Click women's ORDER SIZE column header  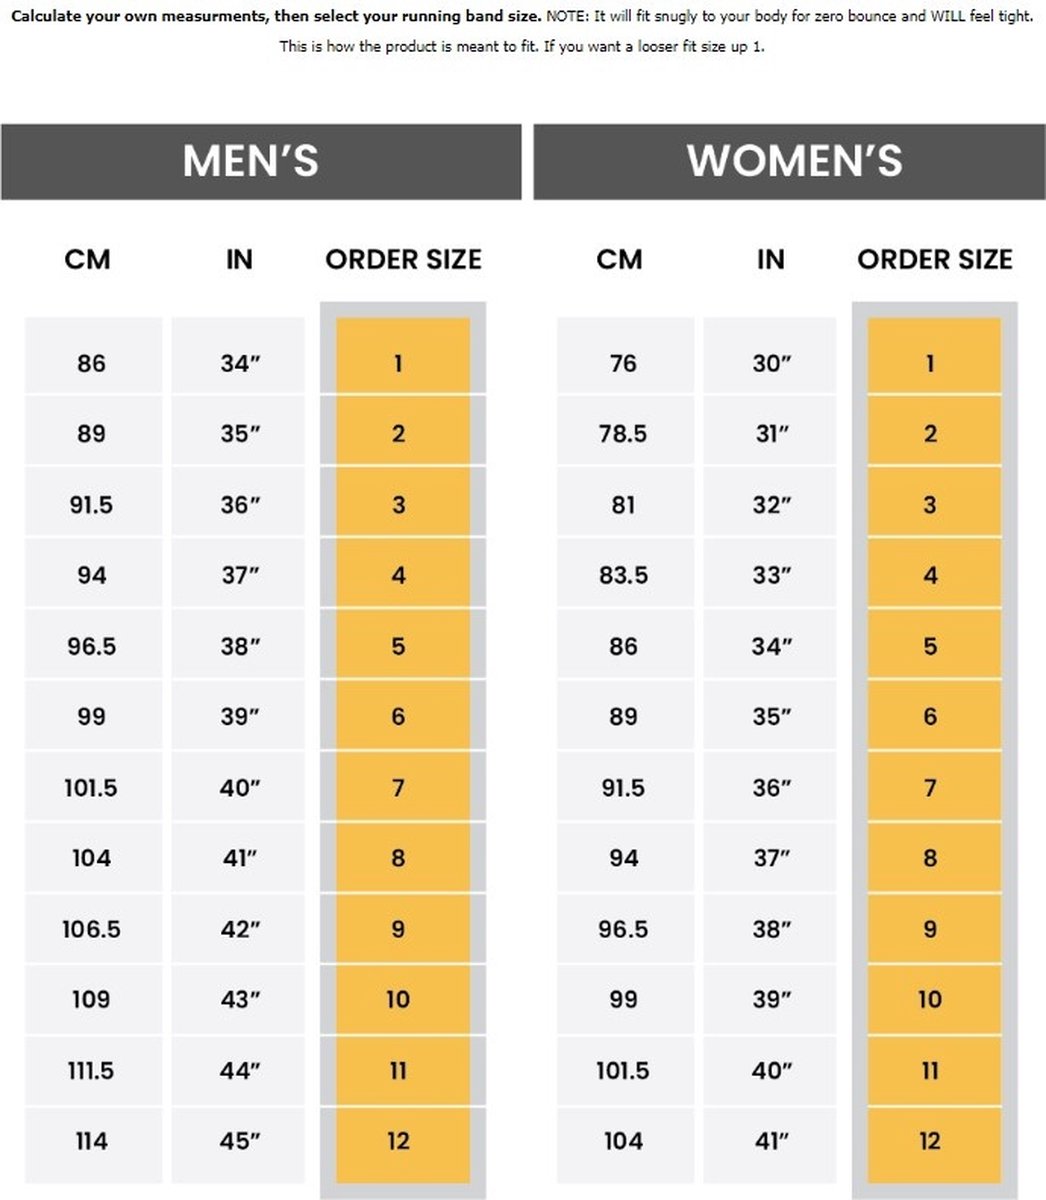coord(935,259)
